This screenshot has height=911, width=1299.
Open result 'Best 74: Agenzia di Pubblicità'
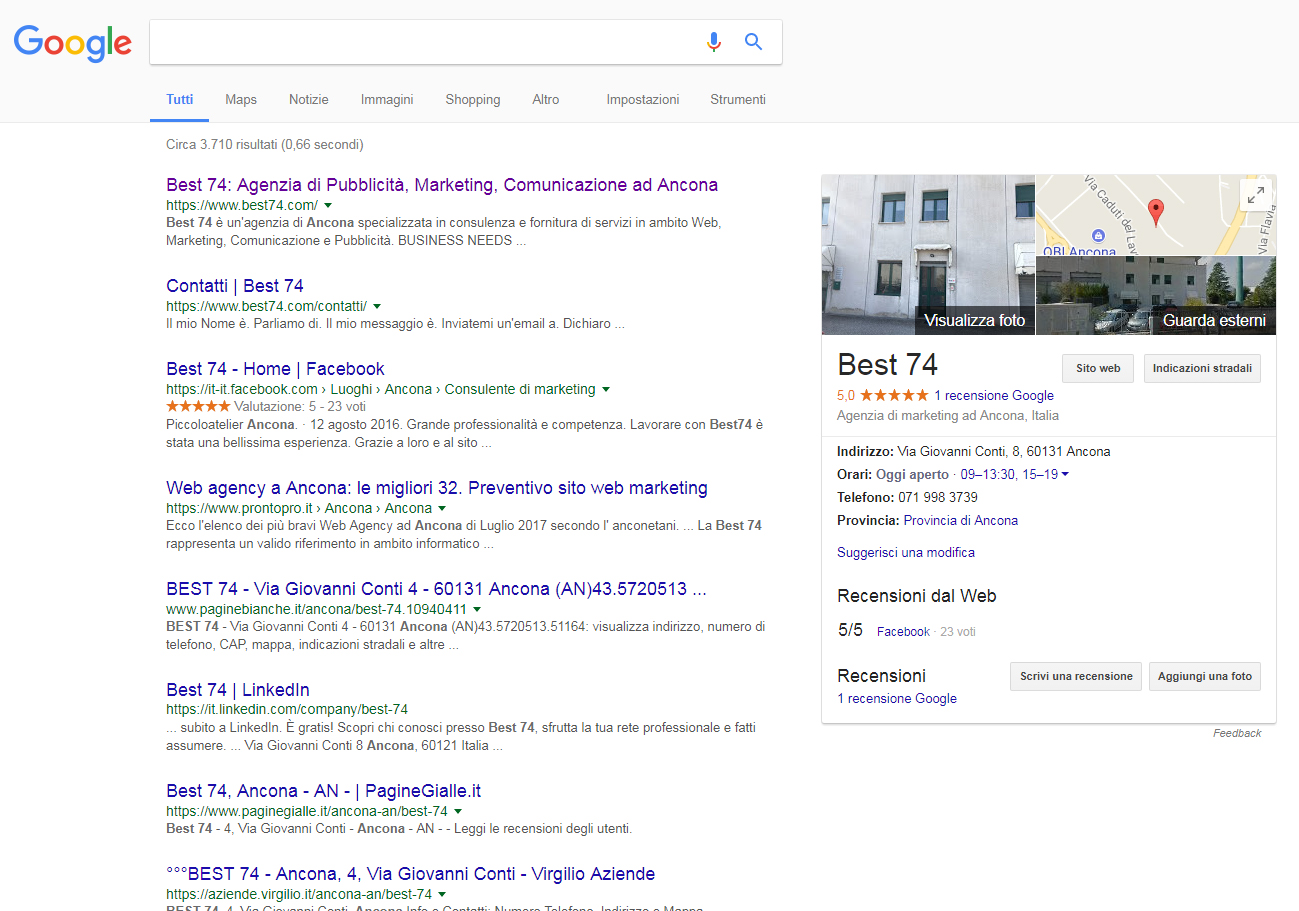[x=442, y=185]
